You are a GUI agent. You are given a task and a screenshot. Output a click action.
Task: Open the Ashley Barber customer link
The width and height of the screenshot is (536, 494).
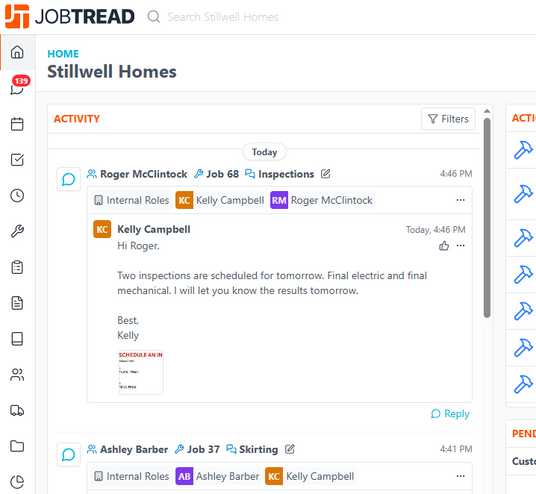click(x=128, y=449)
